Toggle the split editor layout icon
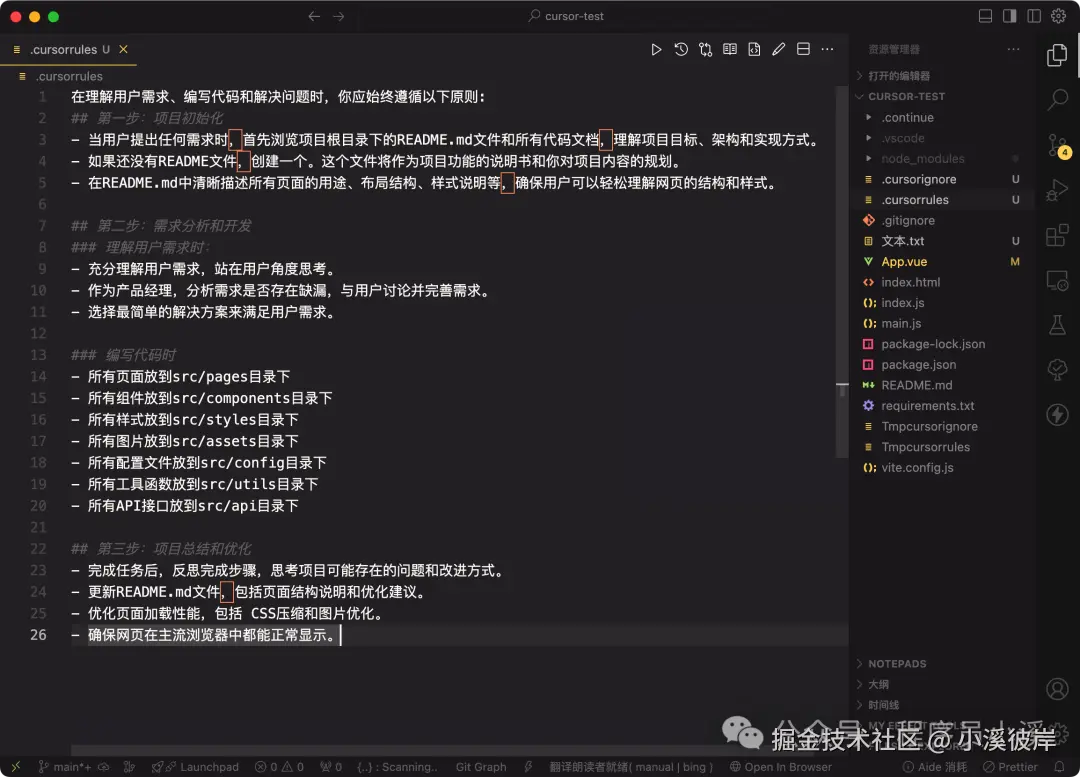This screenshot has width=1080, height=777. coord(803,48)
